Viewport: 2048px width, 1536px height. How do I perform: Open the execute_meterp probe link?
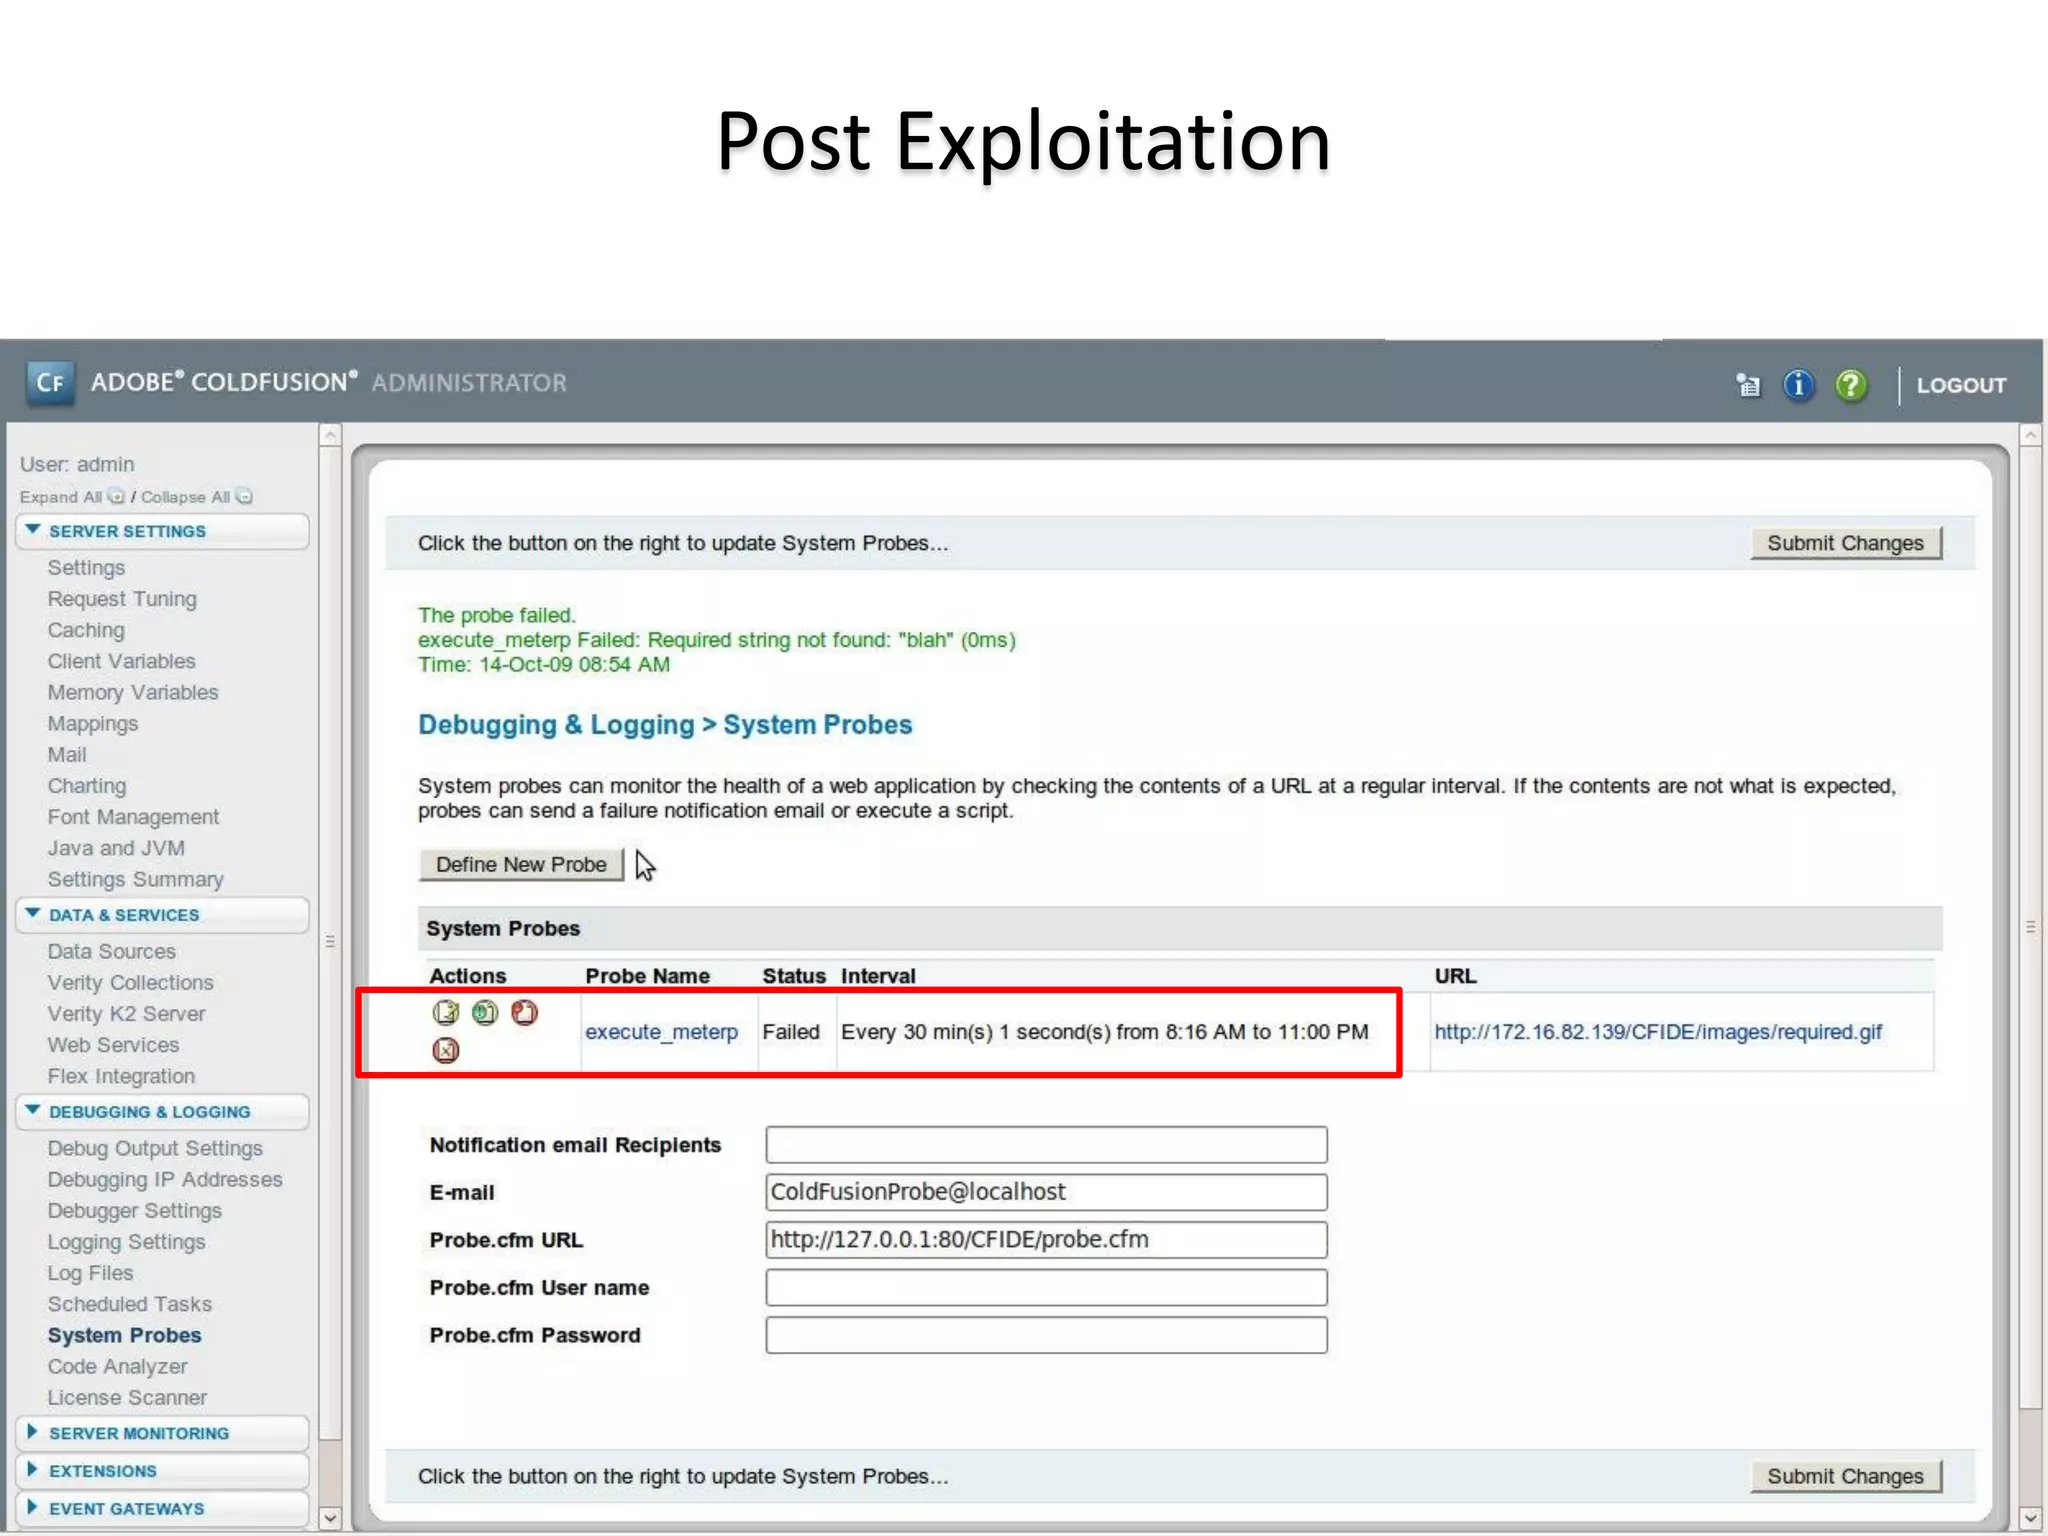[661, 1032]
